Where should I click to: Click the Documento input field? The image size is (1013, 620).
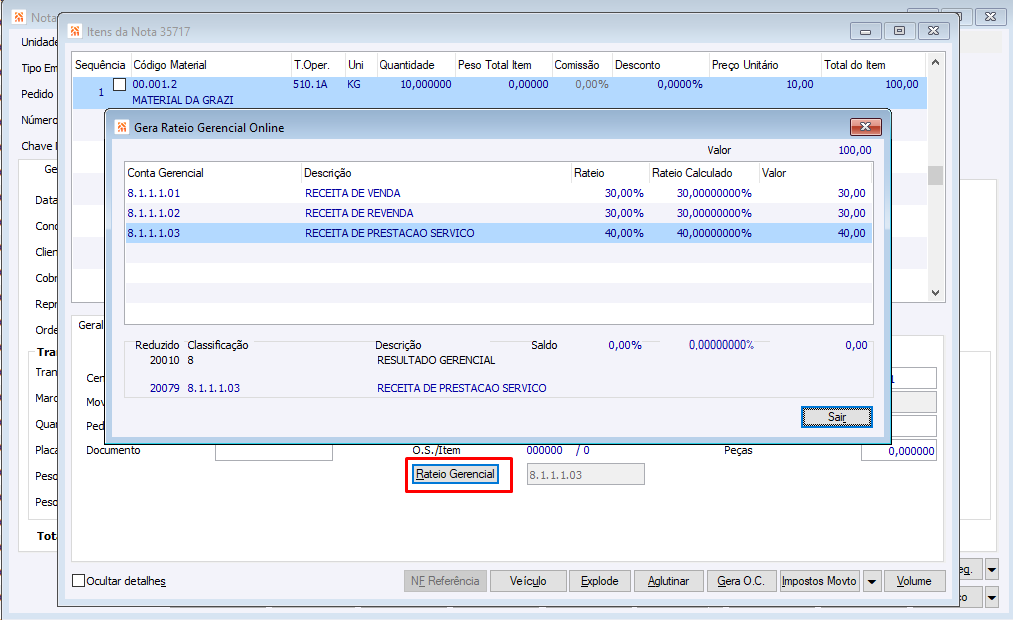click(x=274, y=452)
